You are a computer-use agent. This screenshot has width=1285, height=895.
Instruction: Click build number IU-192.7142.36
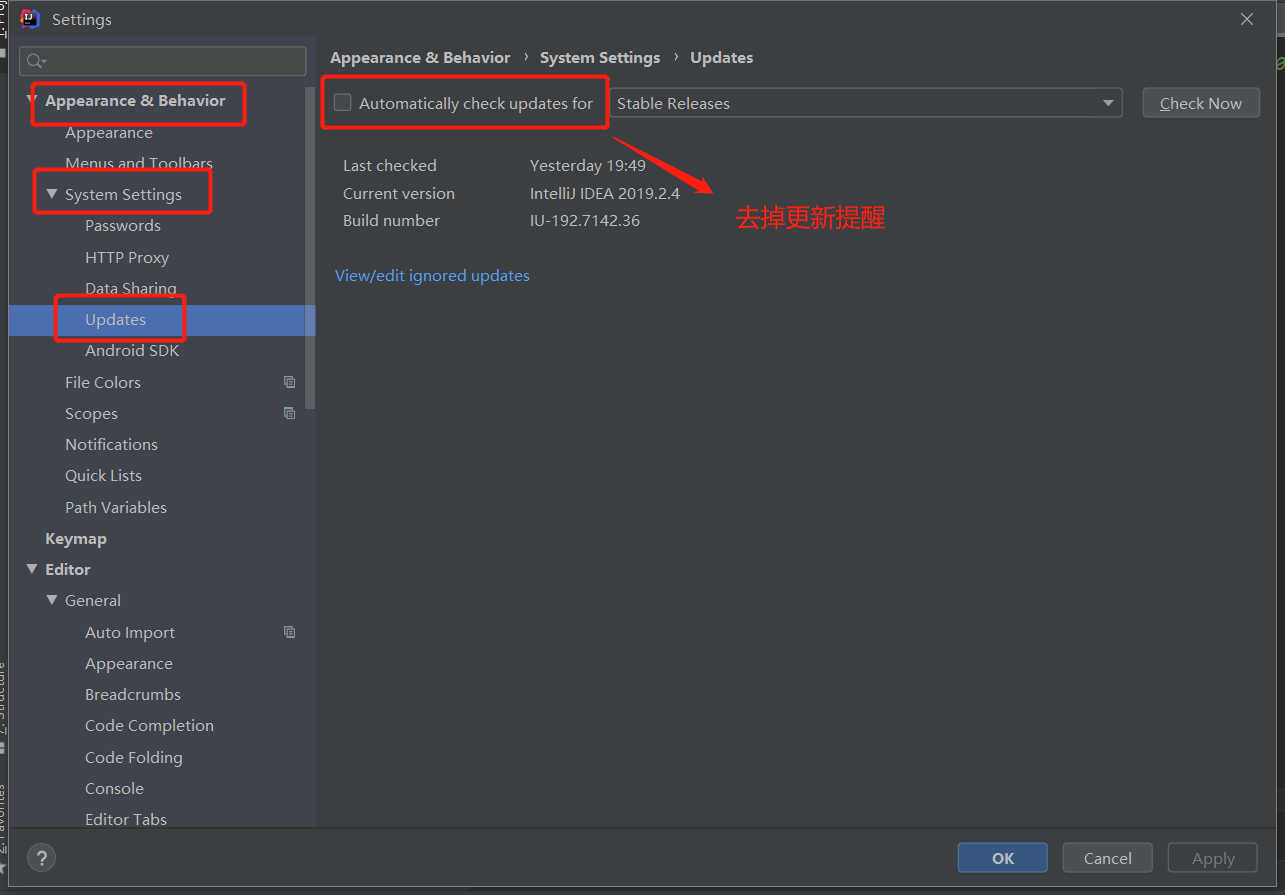click(x=585, y=220)
